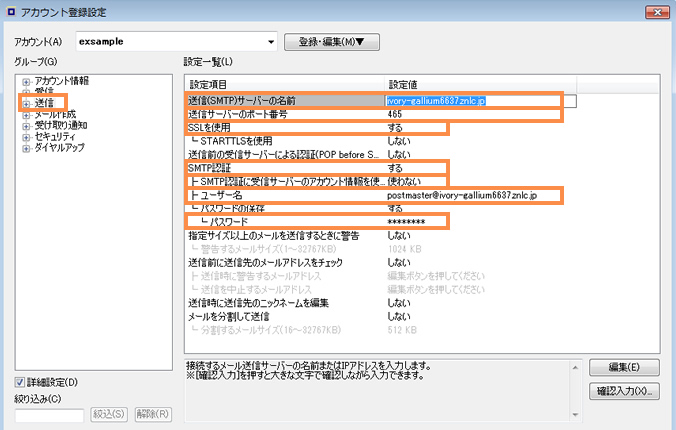Click the 解除(R) button
The image size is (676, 430).
click(153, 414)
